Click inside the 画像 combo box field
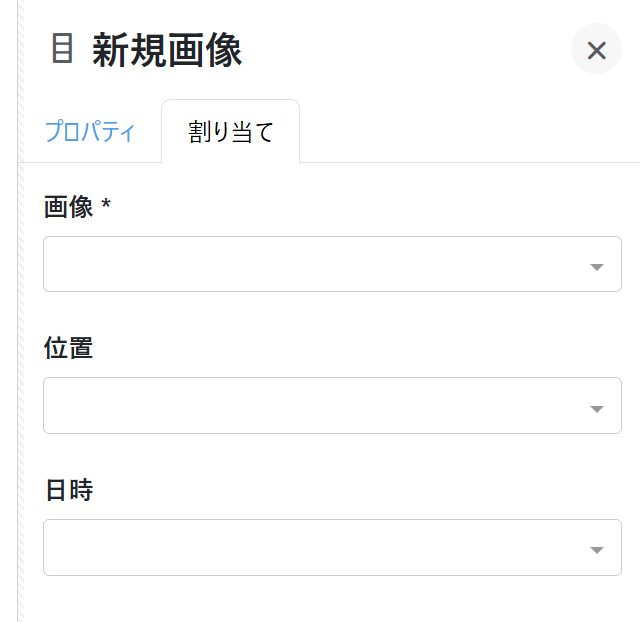The image size is (640, 622). pyautogui.click(x=310, y=264)
